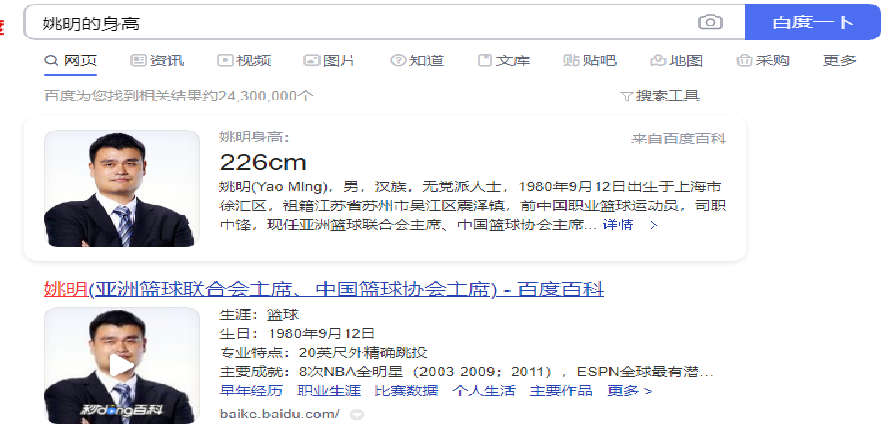The image size is (886, 432).
Task: Click the camera image search icon
Action: pos(710,22)
